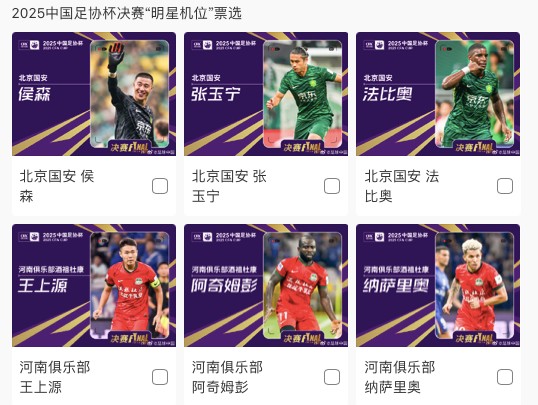Open the 侯森 goalkeeper card image
This screenshot has width=538, height=405.
[x=94, y=94]
